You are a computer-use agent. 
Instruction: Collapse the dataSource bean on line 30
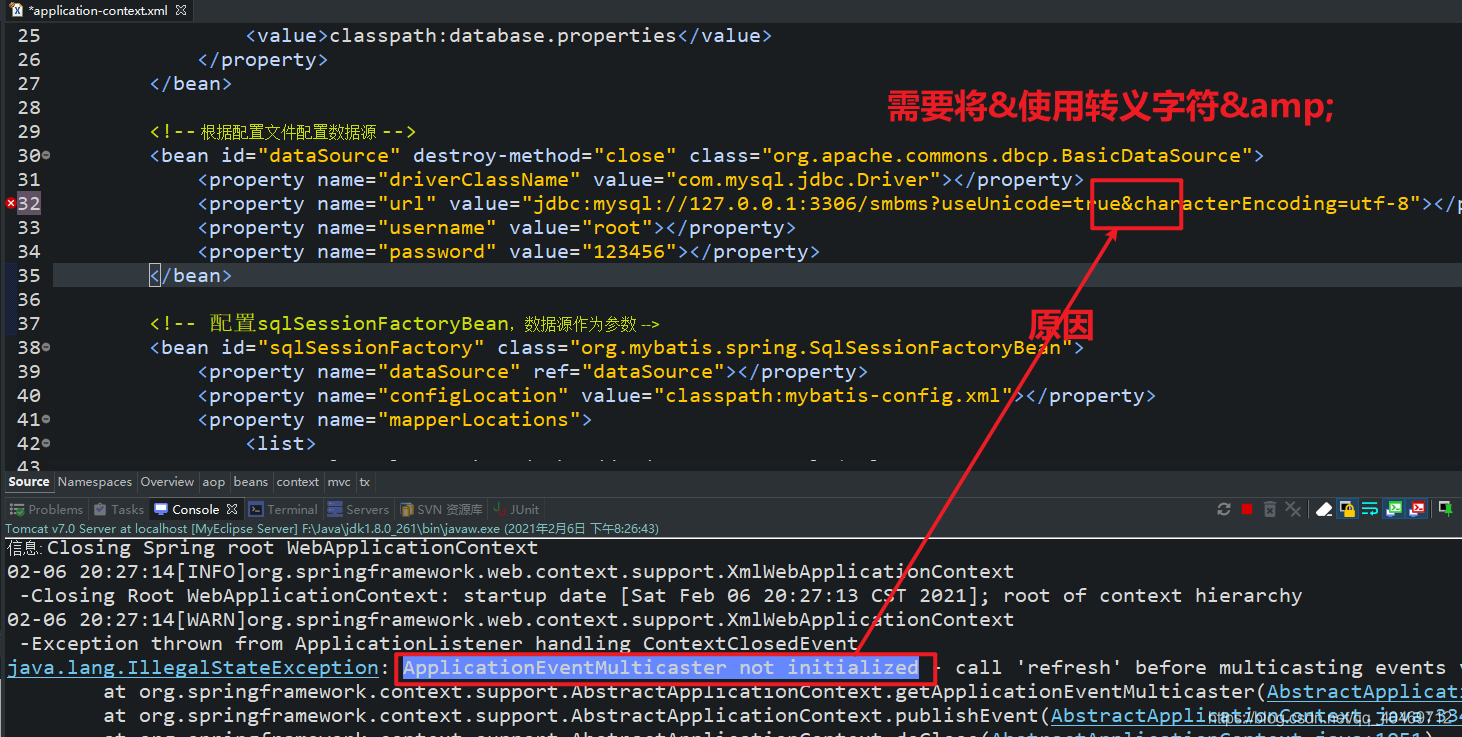tap(44, 155)
